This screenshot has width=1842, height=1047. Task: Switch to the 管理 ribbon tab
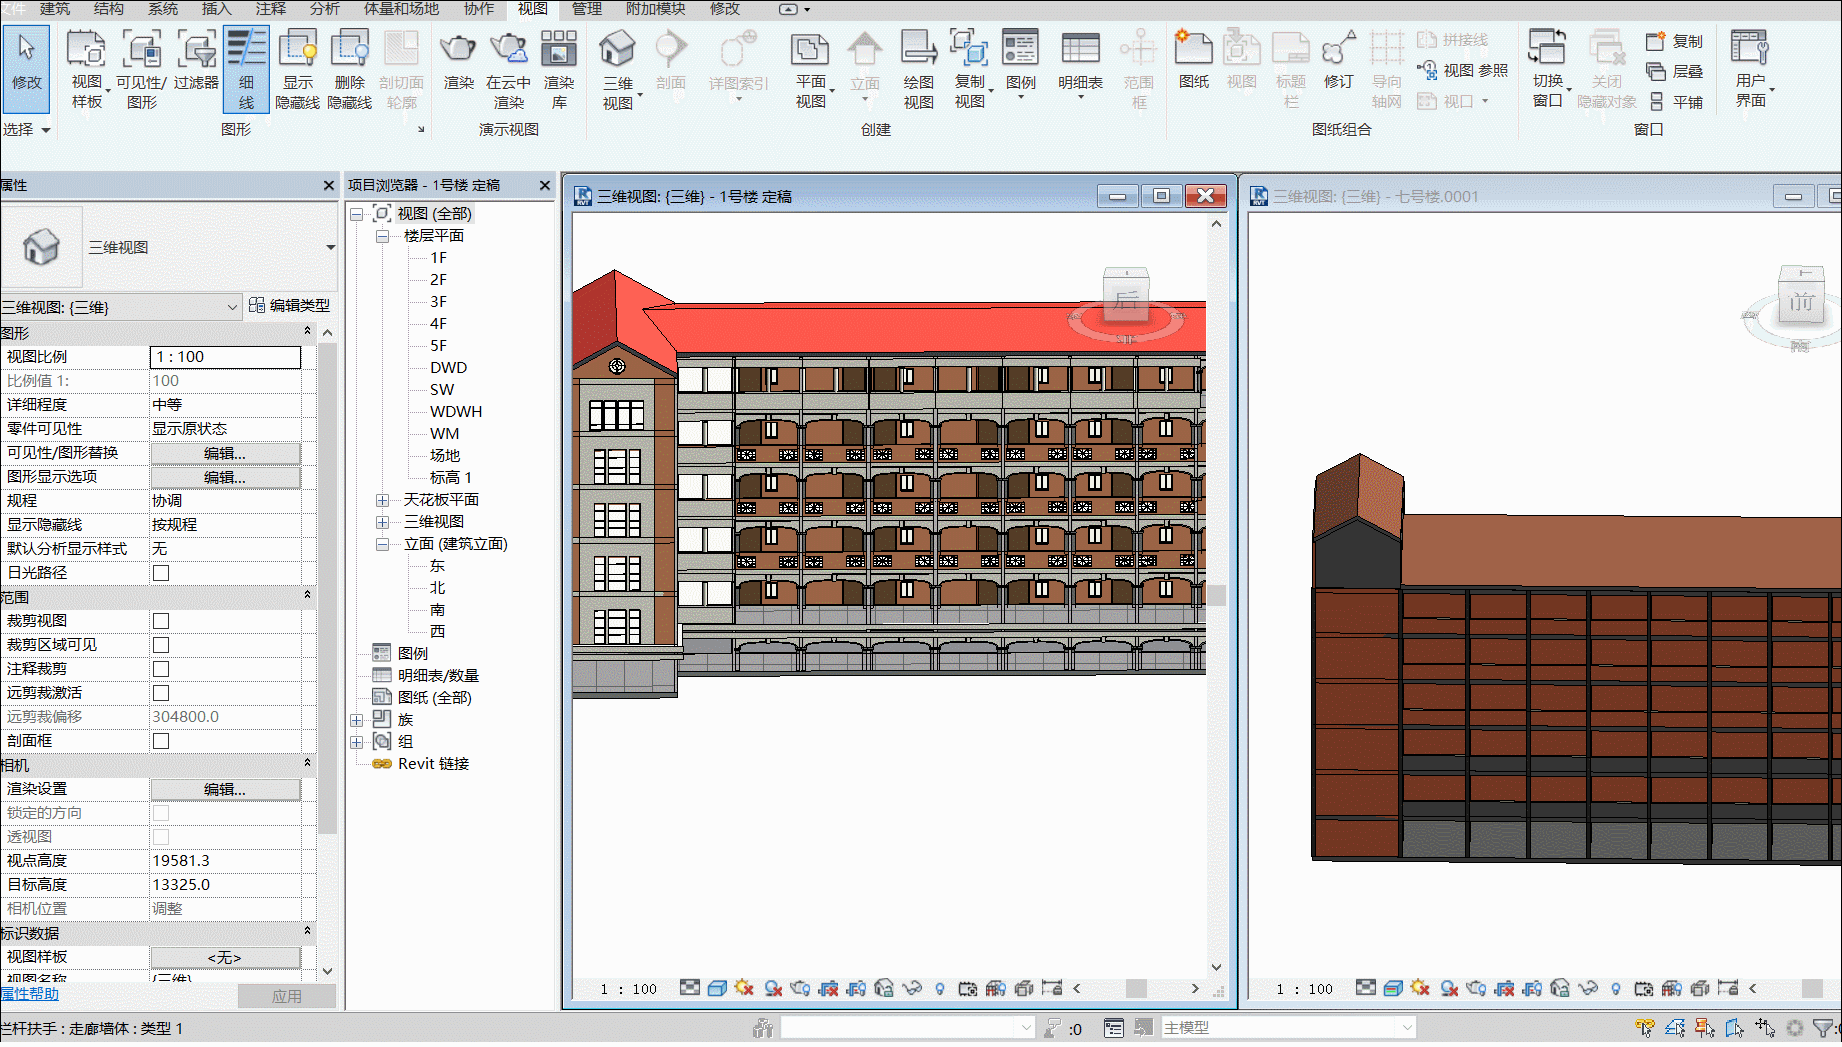click(587, 9)
